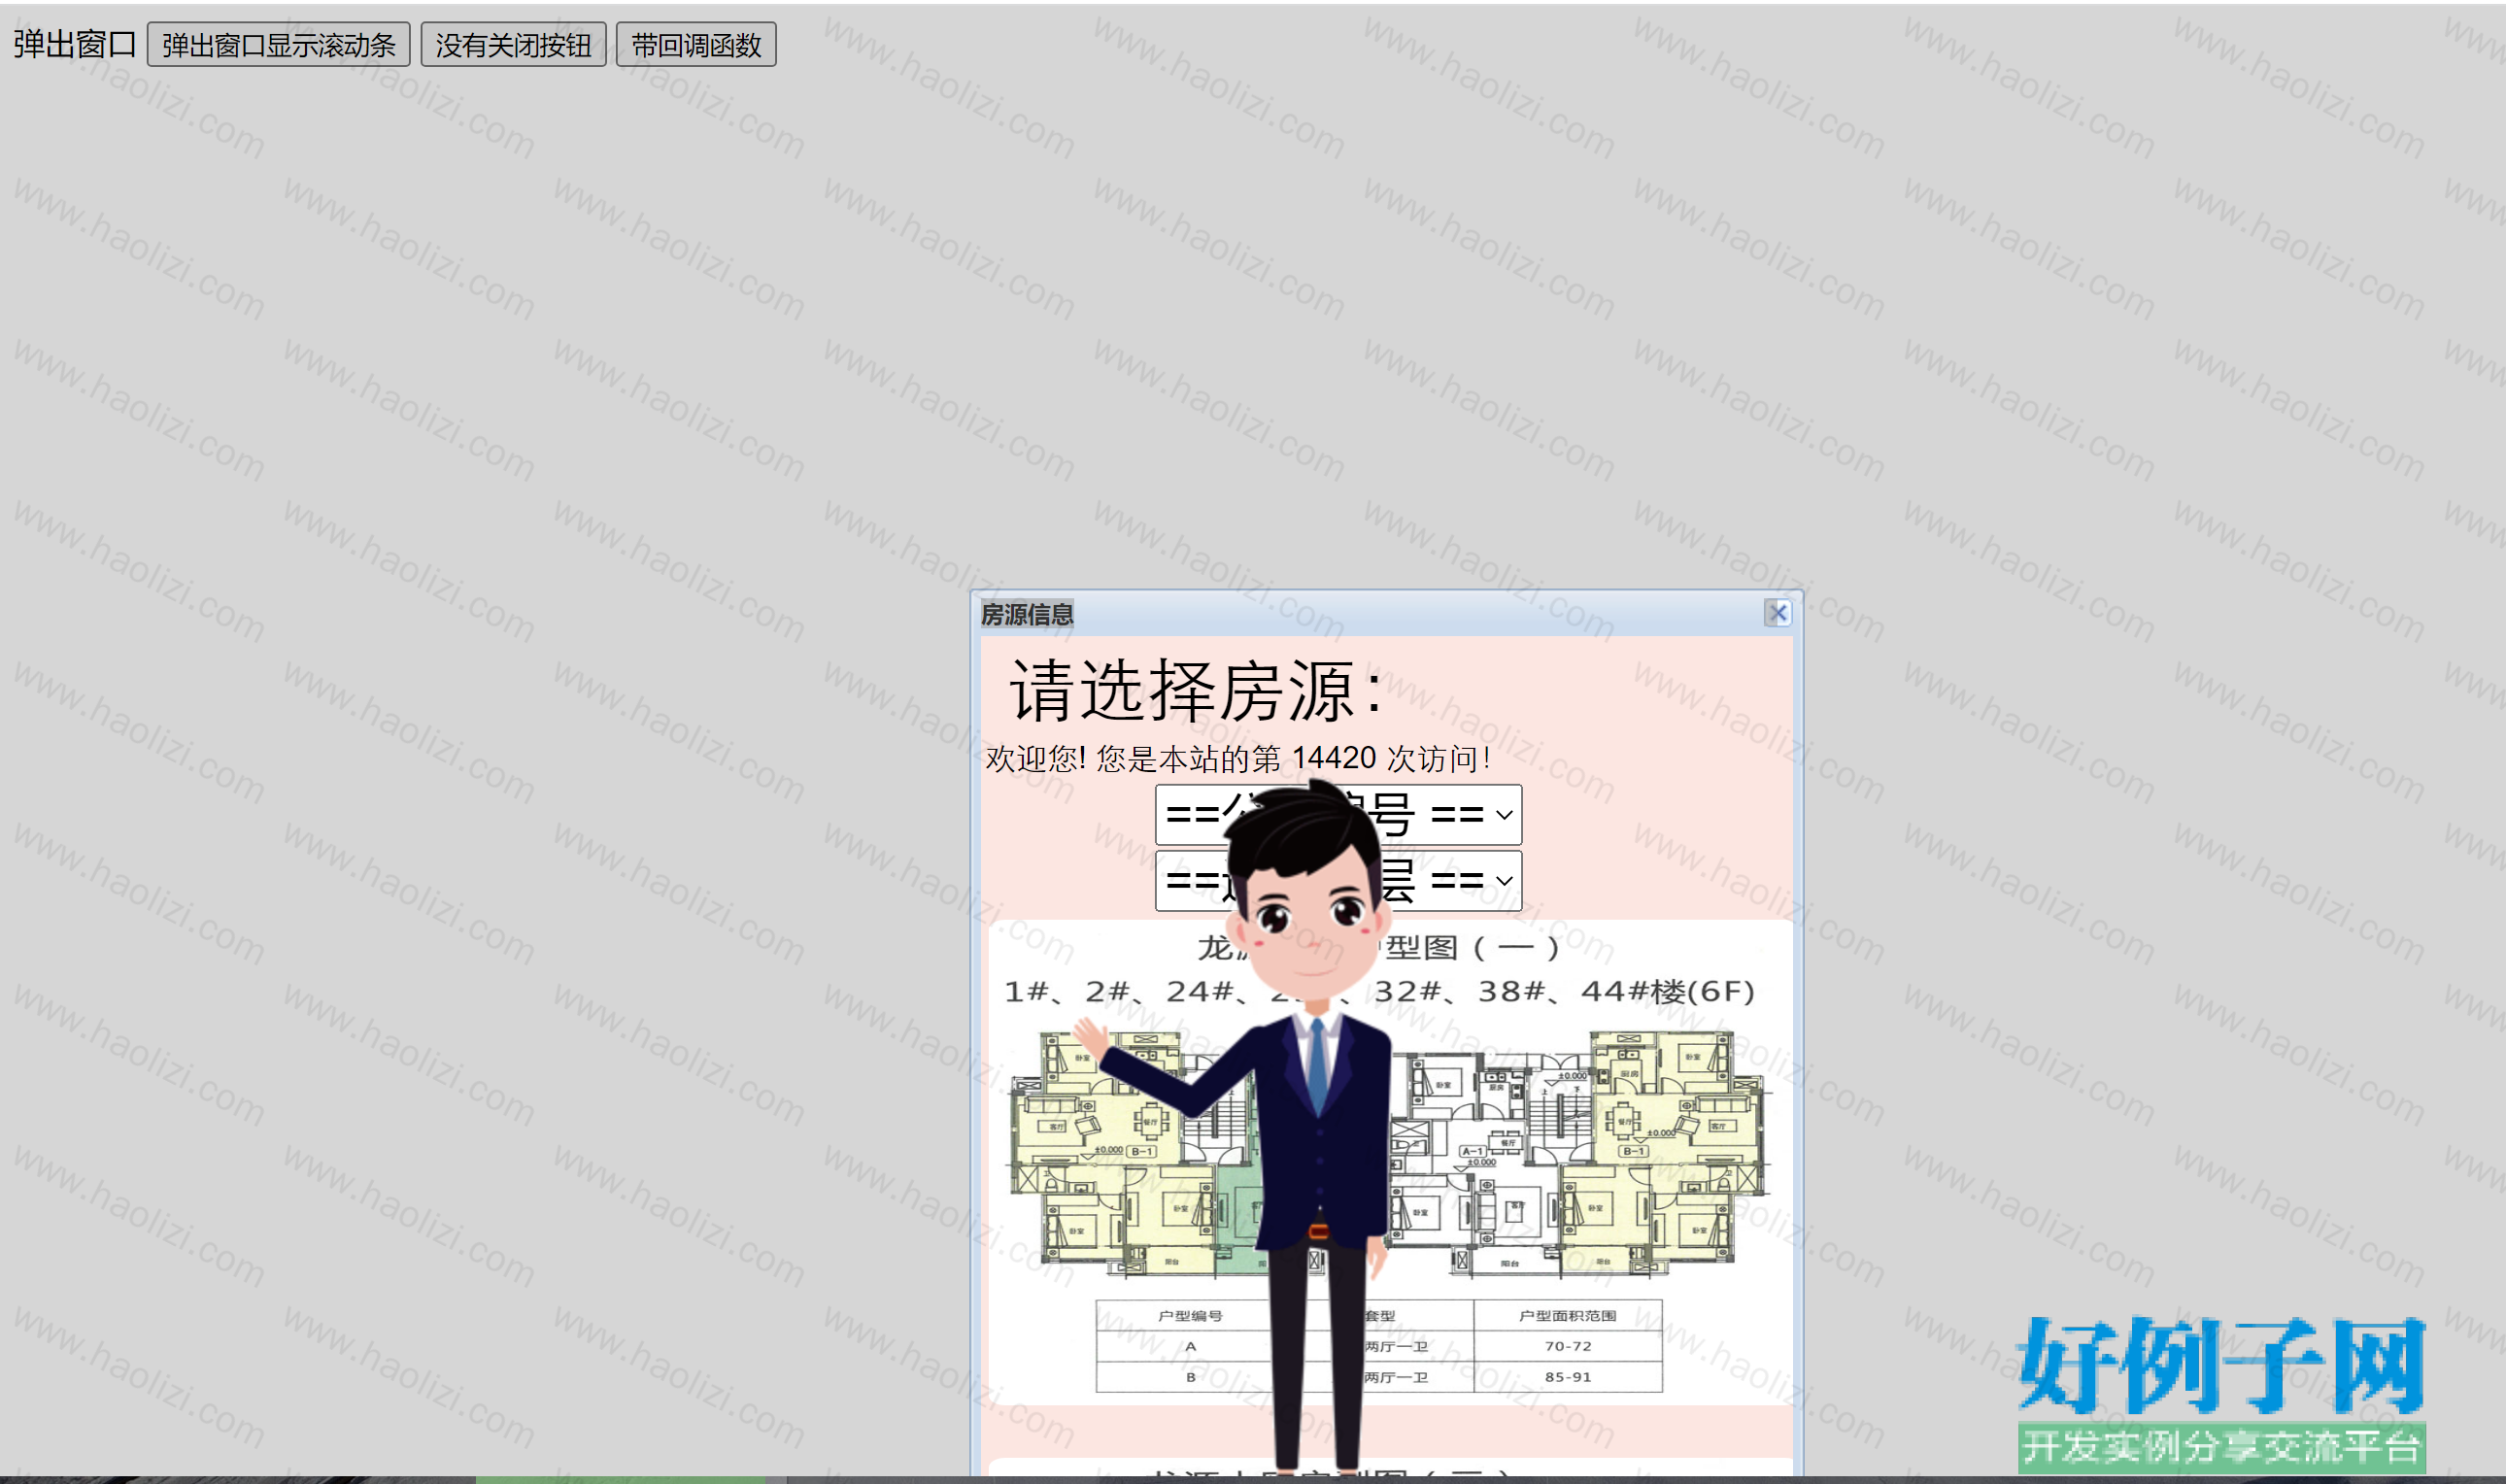The width and height of the screenshot is (2506, 1484).
Task: Click the 请选择房源 heading
Action: pos(1196,690)
